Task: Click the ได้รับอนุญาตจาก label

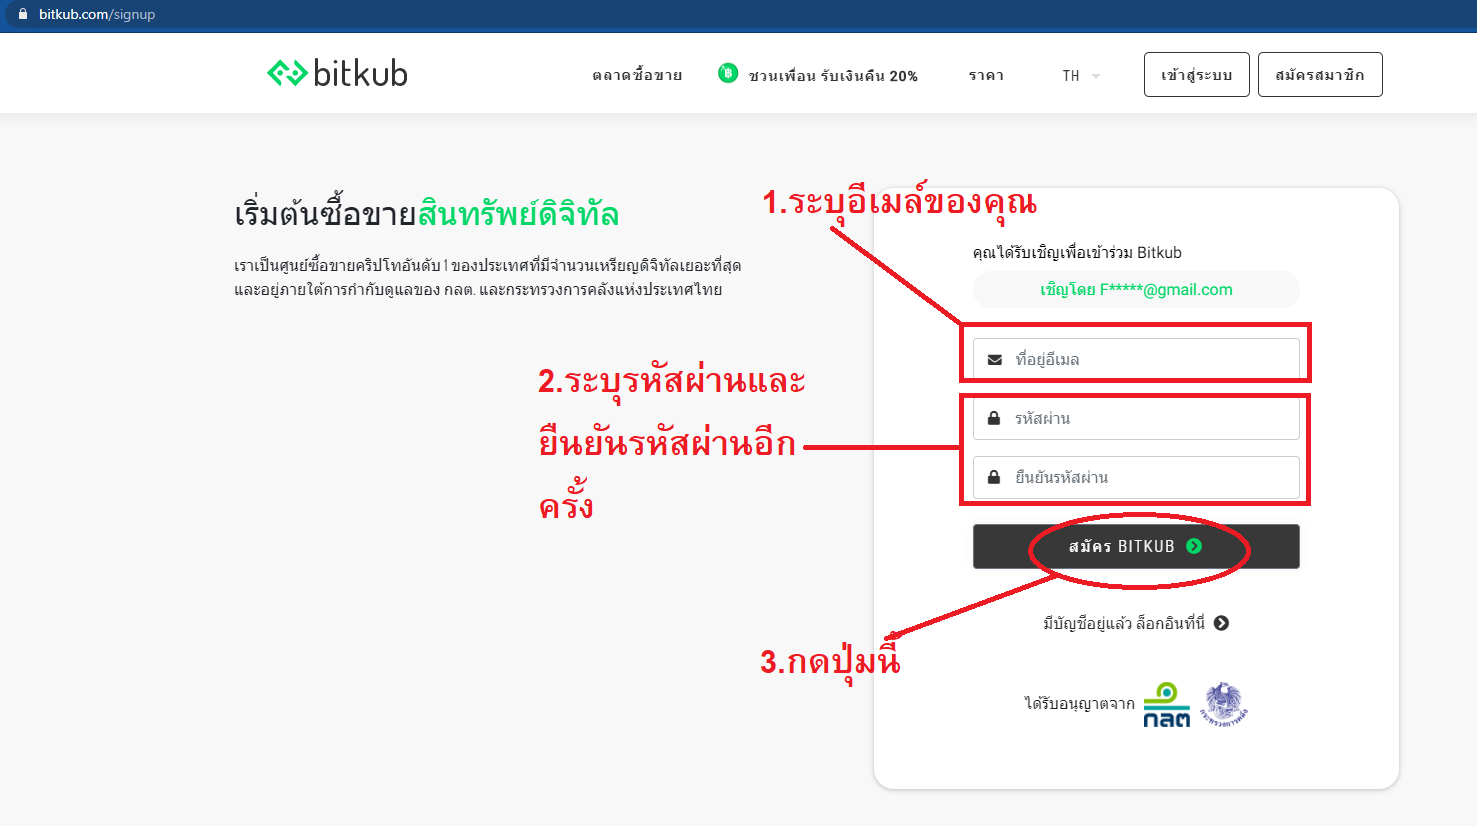Action: [x=1080, y=704]
